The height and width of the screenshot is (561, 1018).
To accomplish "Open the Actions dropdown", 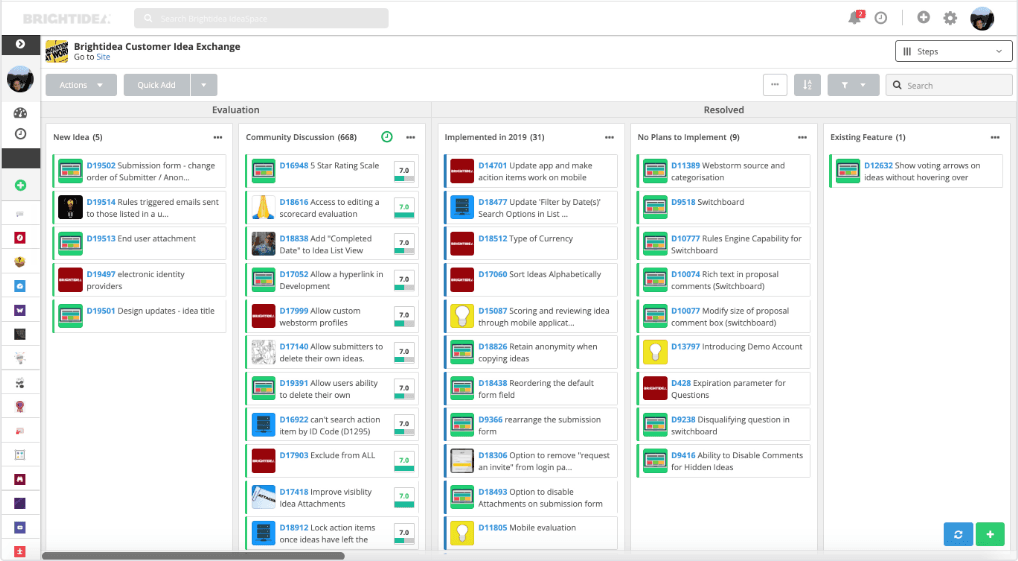I will coord(81,85).
